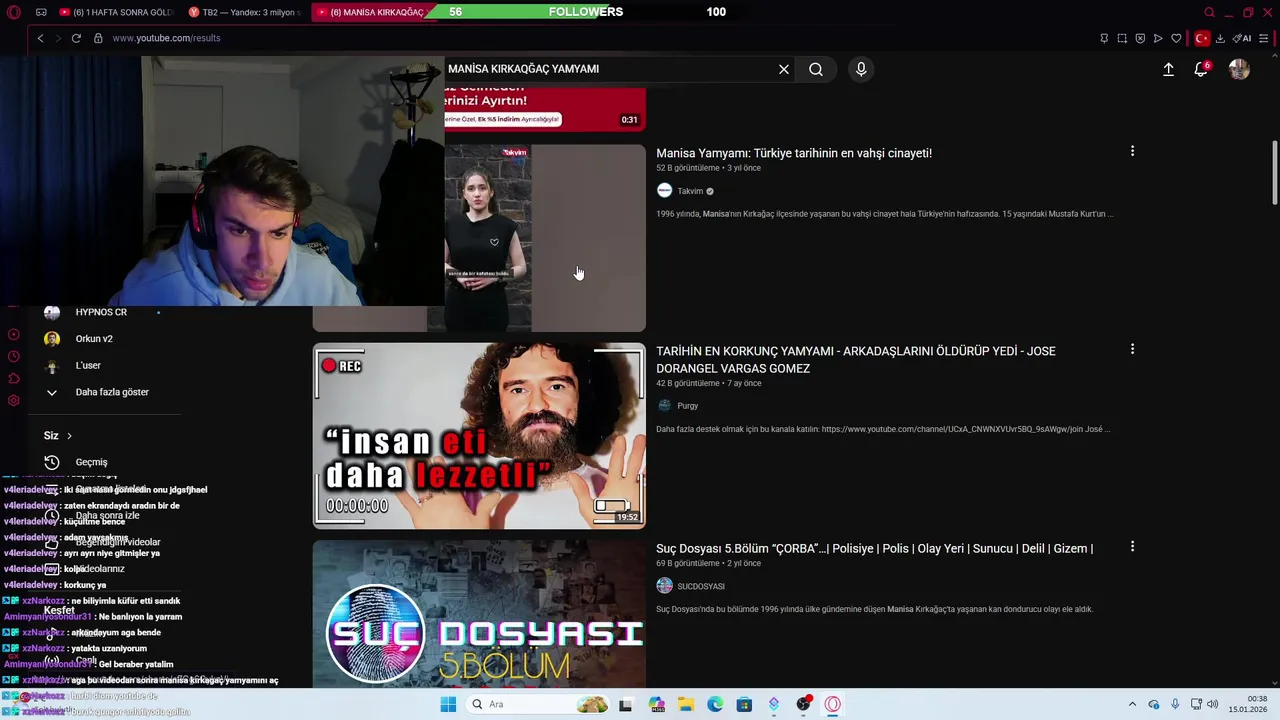Take a snapshot with the capture icon
This screenshot has height=720, width=1280.
1122,38
